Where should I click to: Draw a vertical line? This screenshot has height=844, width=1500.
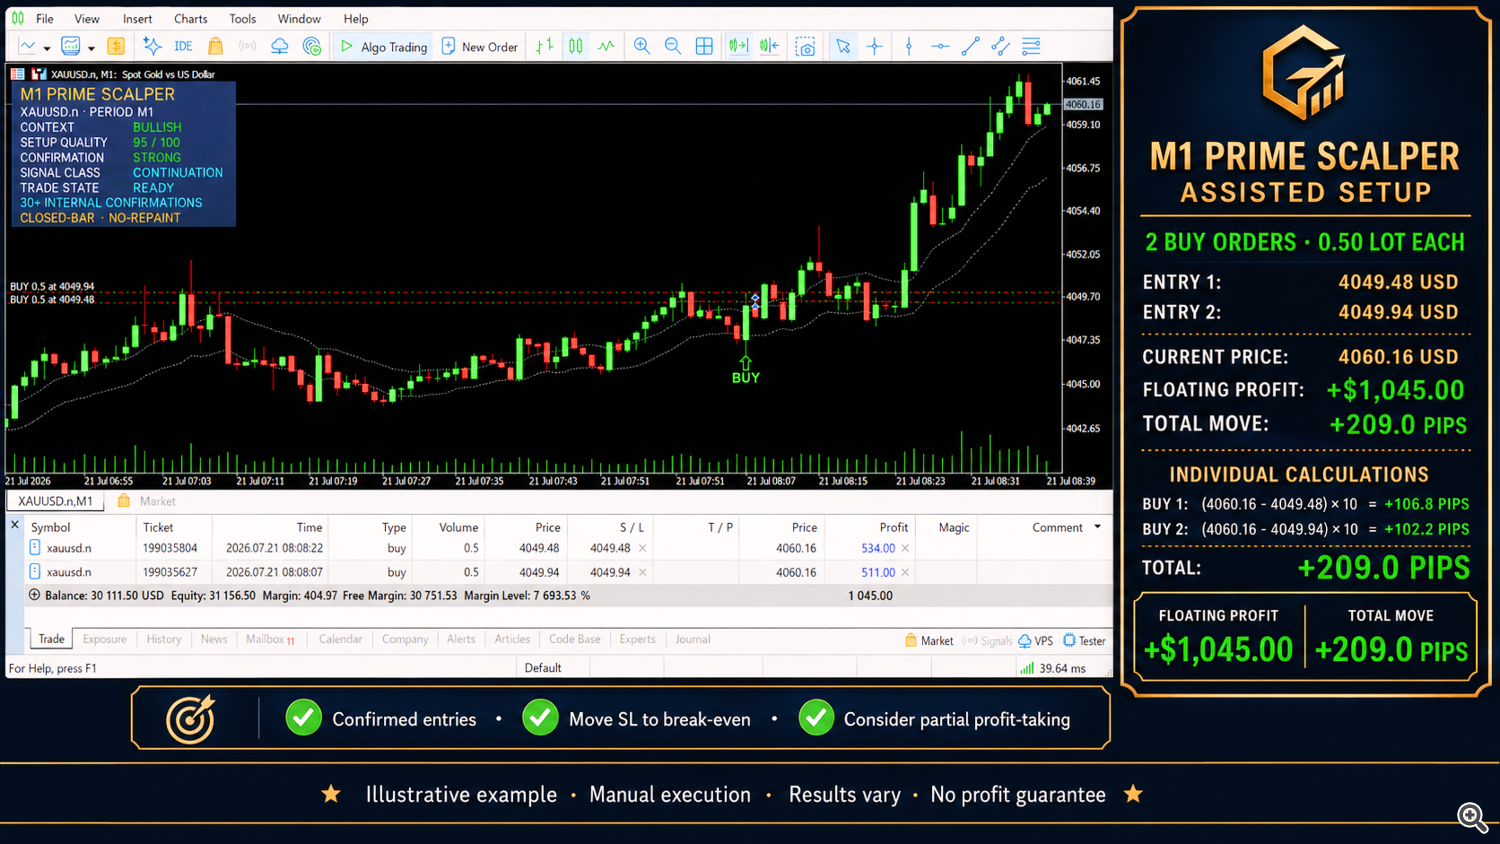pyautogui.click(x=909, y=46)
